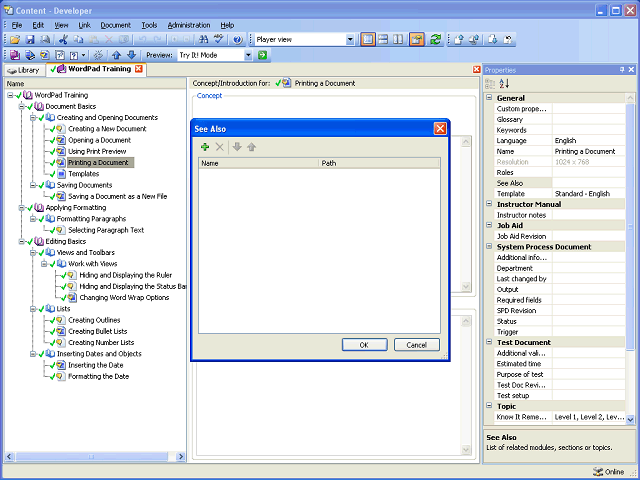Collapse the Editing Basics tree node

click(21, 242)
